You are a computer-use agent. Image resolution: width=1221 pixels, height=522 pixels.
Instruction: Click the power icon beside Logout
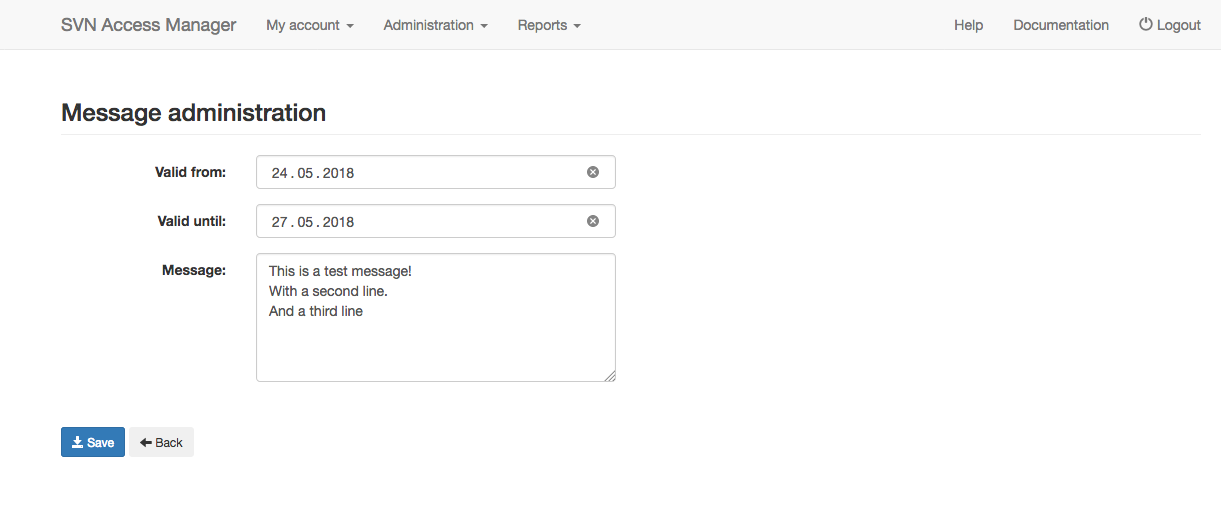tap(1146, 25)
